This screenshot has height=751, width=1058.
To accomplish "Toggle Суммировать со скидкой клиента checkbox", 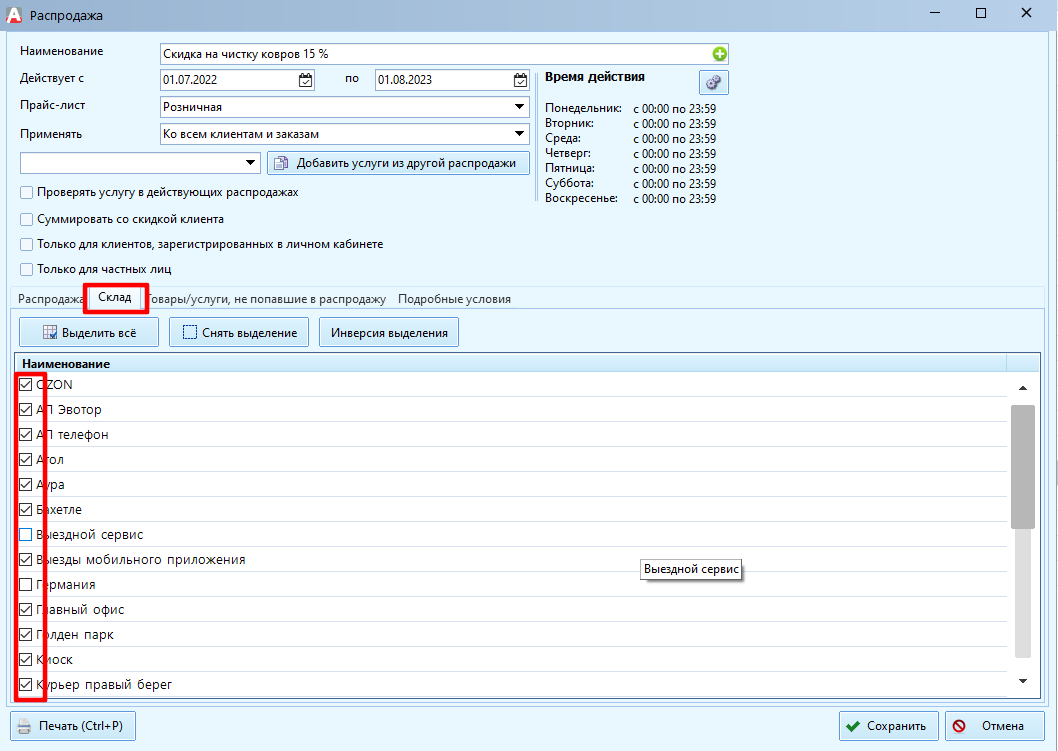I will pyautogui.click(x=26, y=219).
